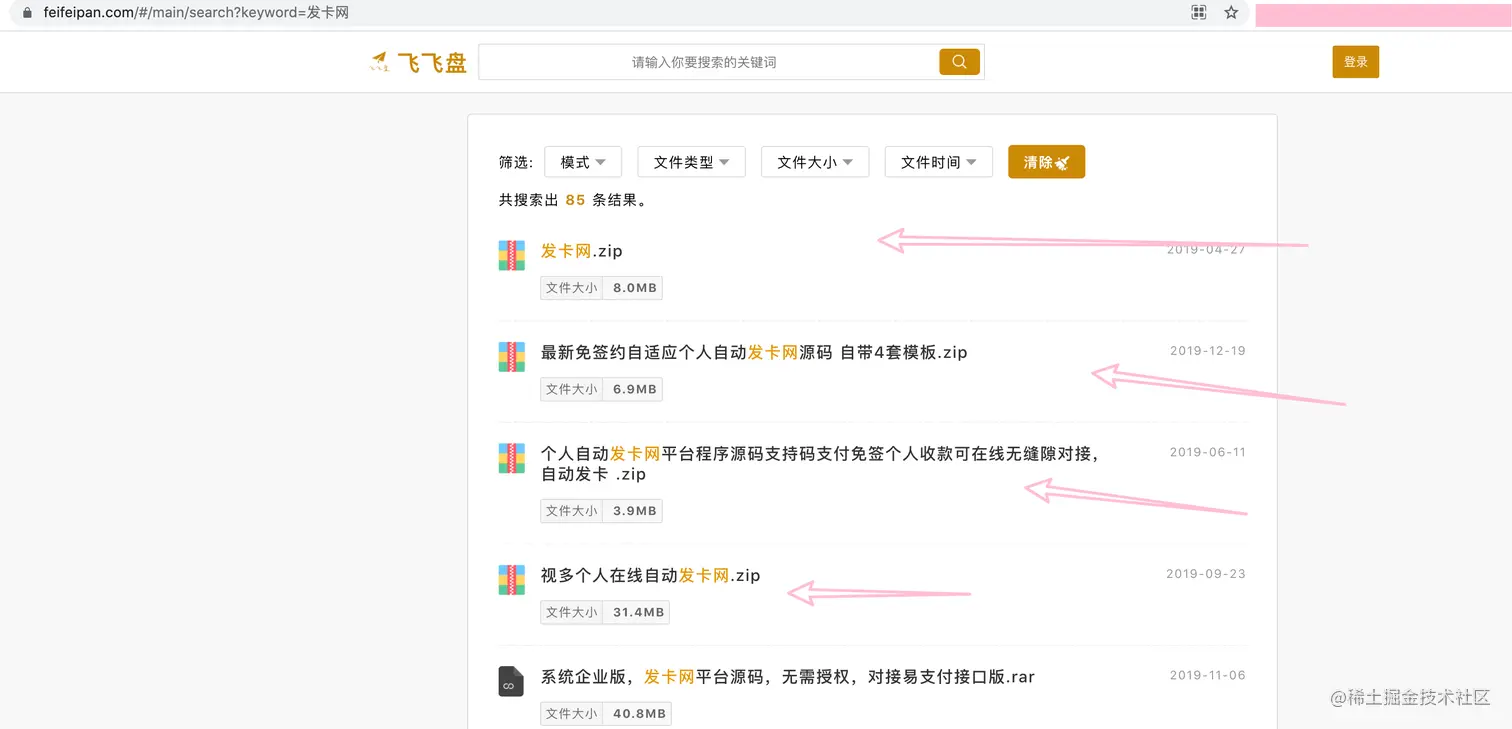The height and width of the screenshot is (729, 1512).
Task: Click the date 2019-06-11
Action: click(x=1208, y=452)
